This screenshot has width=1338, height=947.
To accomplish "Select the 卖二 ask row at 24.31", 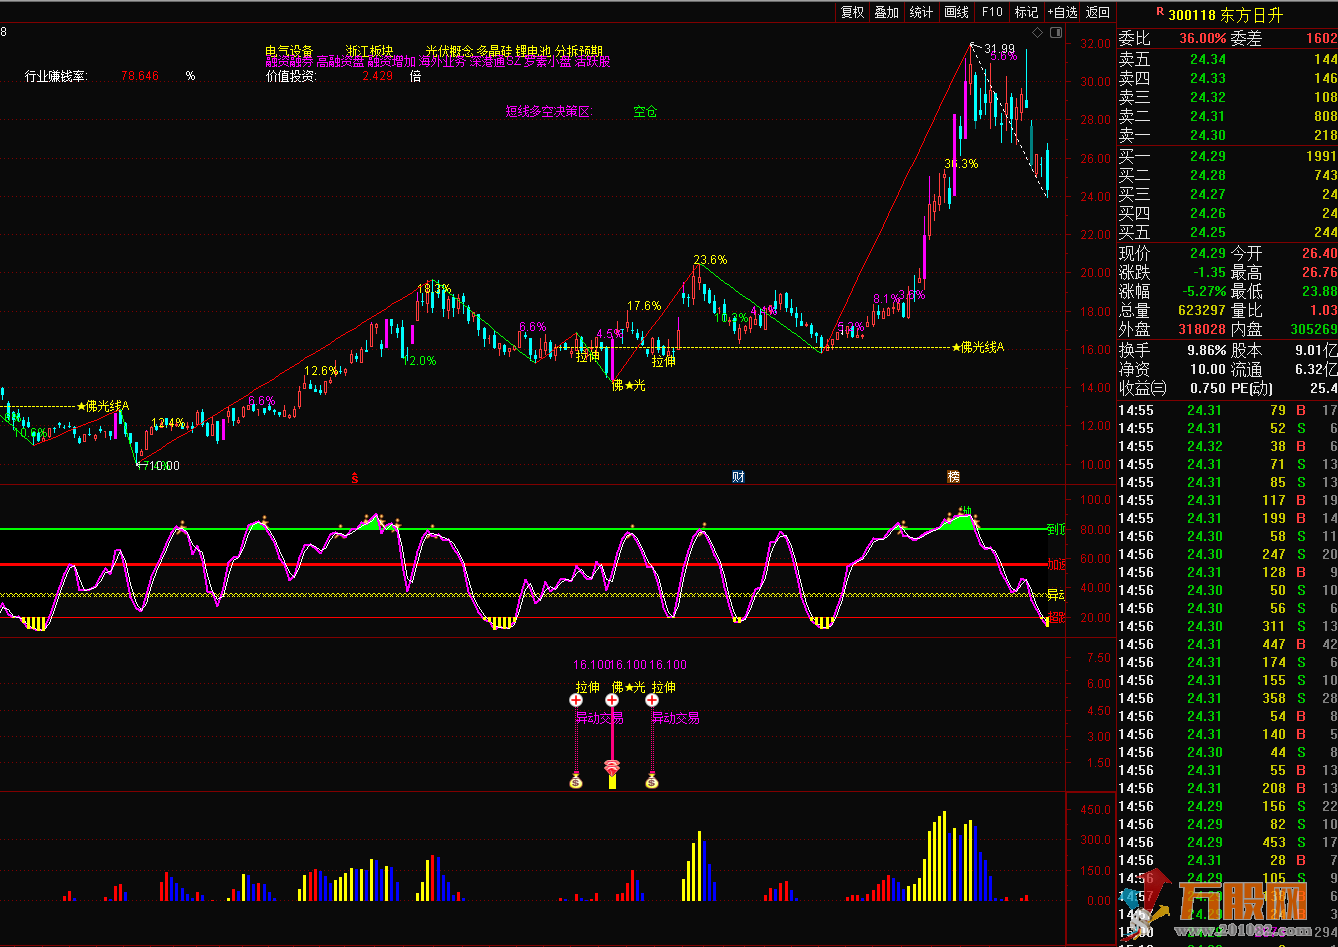I will coord(1227,116).
